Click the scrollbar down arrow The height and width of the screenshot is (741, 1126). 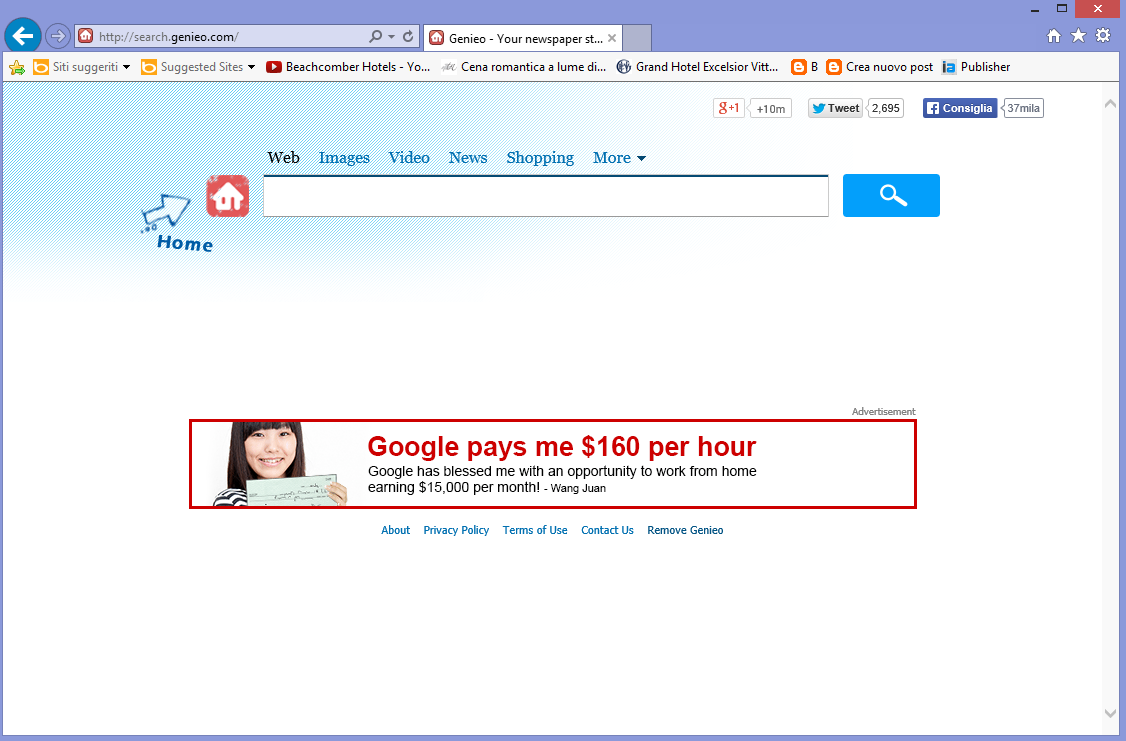coord(1110,713)
